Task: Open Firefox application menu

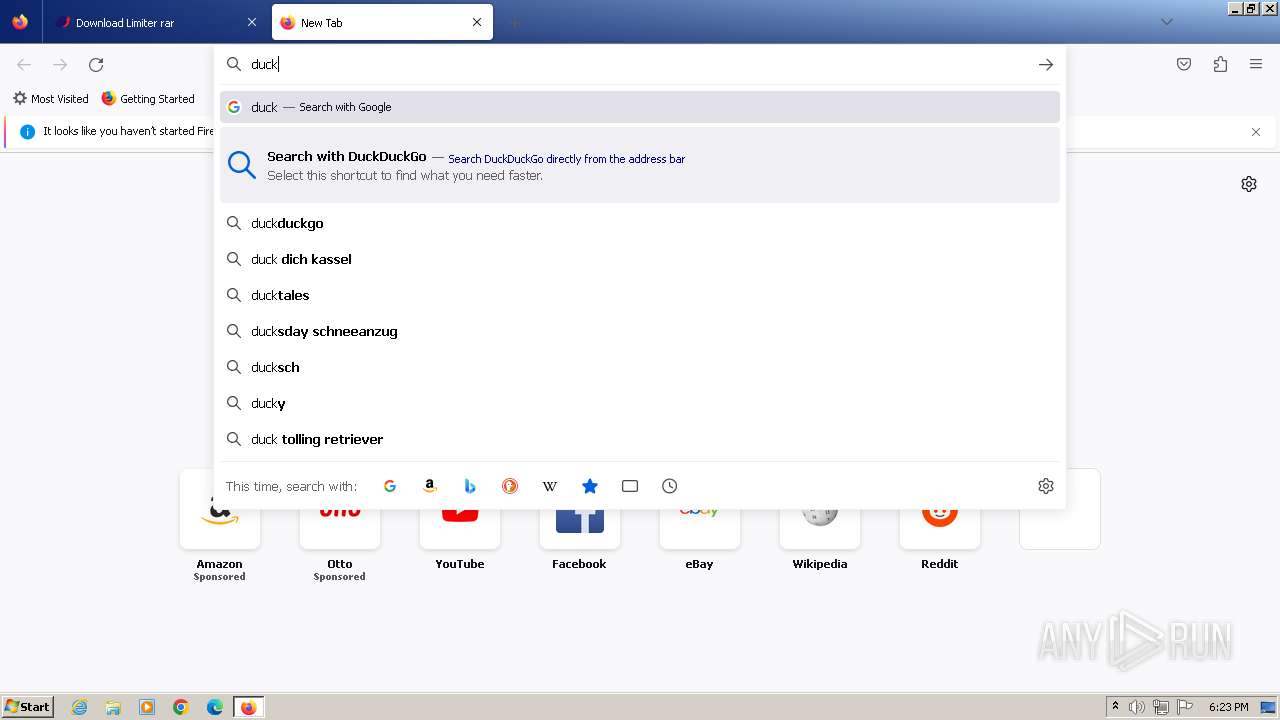Action: click(x=1256, y=64)
